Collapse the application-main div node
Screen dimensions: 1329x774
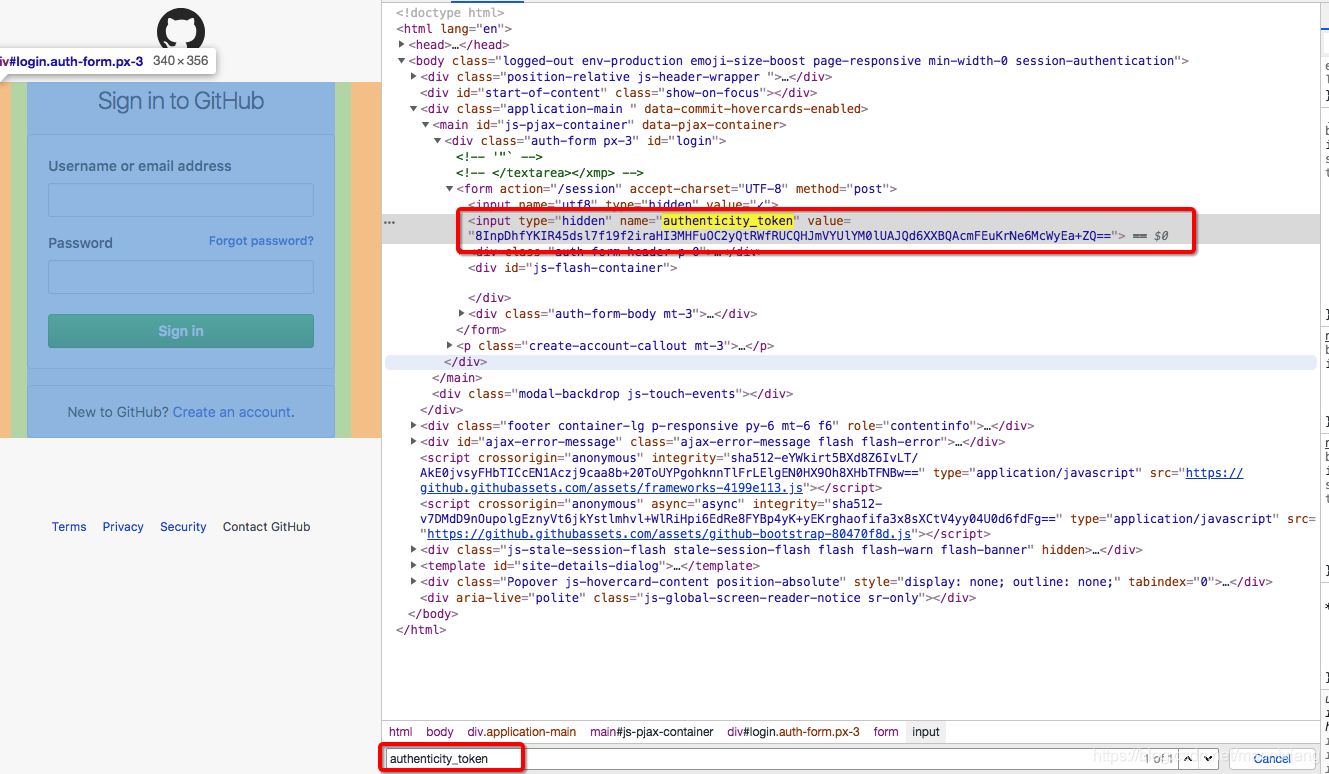(414, 109)
